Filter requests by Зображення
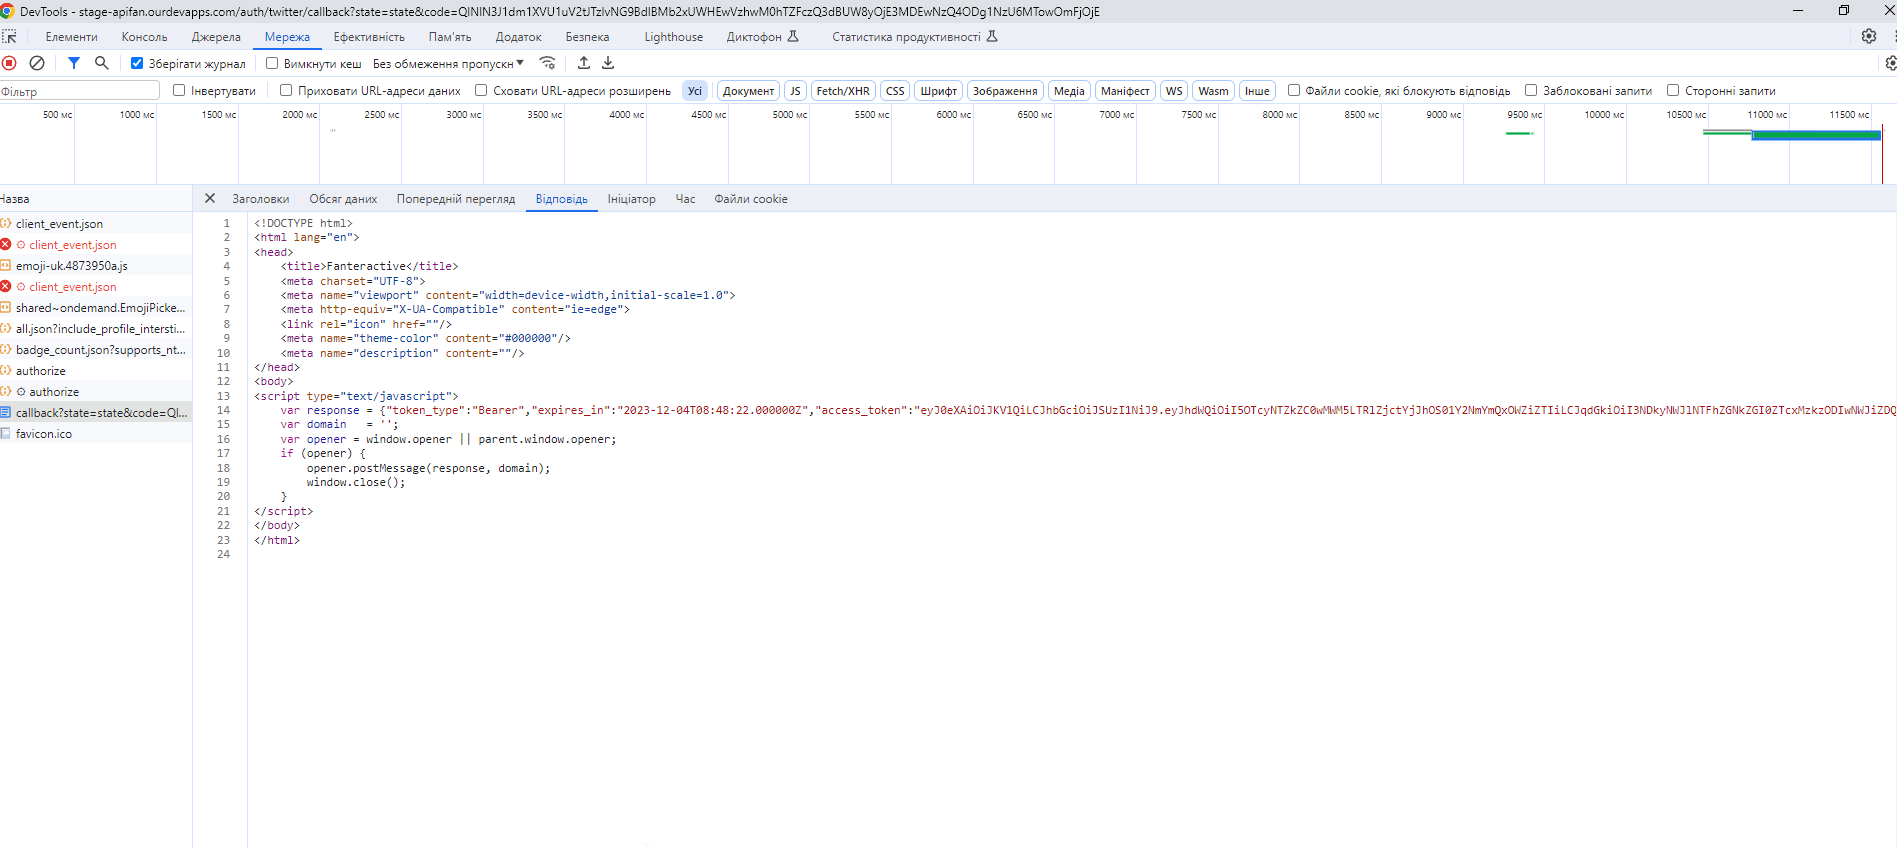The height and width of the screenshot is (848, 1897). (x=1005, y=91)
